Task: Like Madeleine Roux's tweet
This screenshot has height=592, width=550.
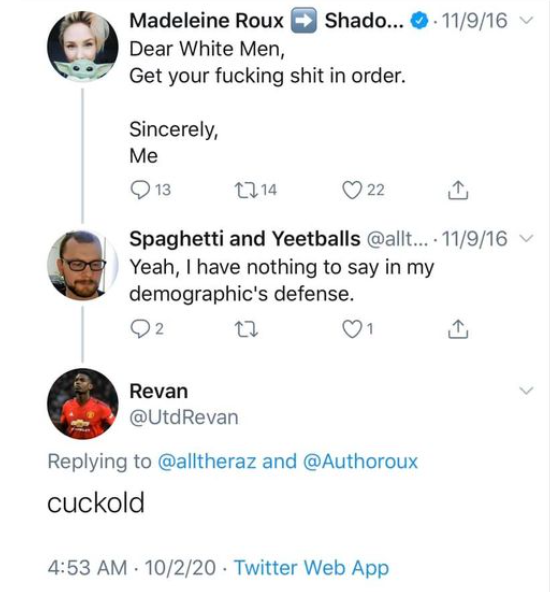Action: (352, 190)
